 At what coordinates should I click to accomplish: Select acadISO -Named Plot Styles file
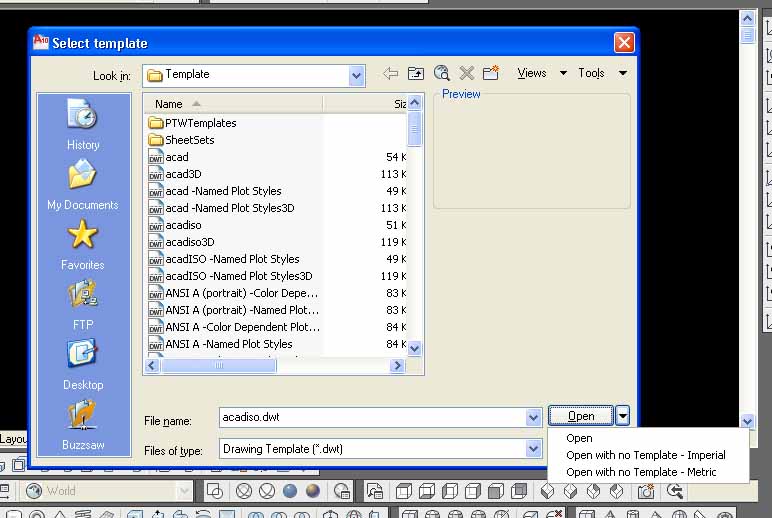coord(224,259)
